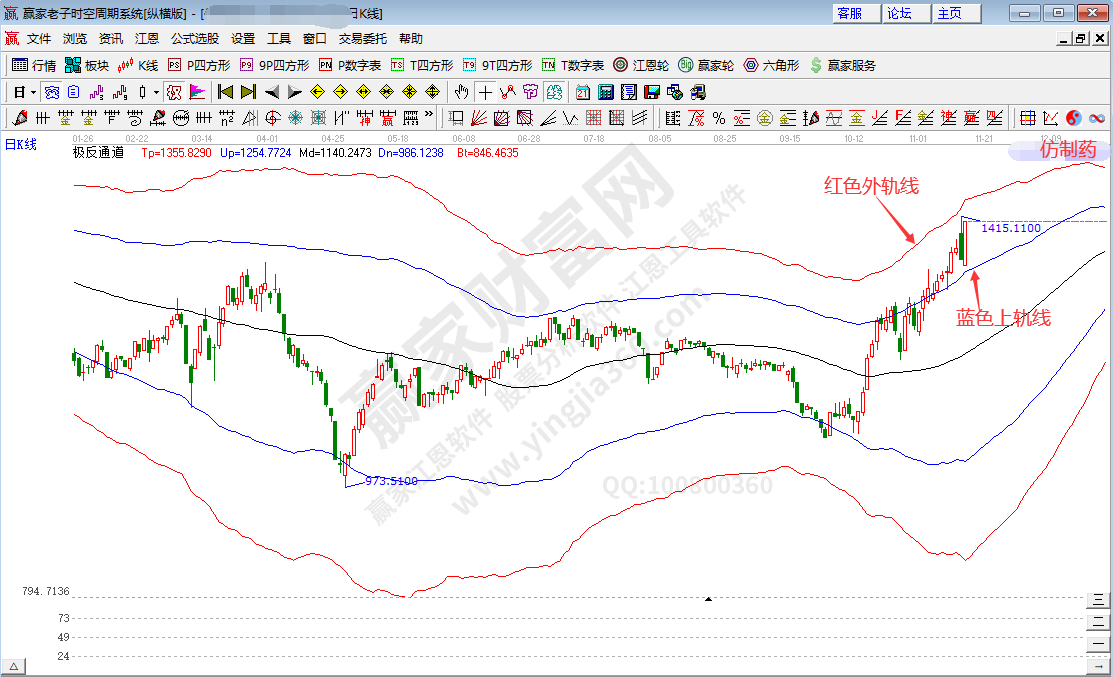1113x677 pixels.
Task: Click the infinity symbol icon
Action: (1097, 118)
